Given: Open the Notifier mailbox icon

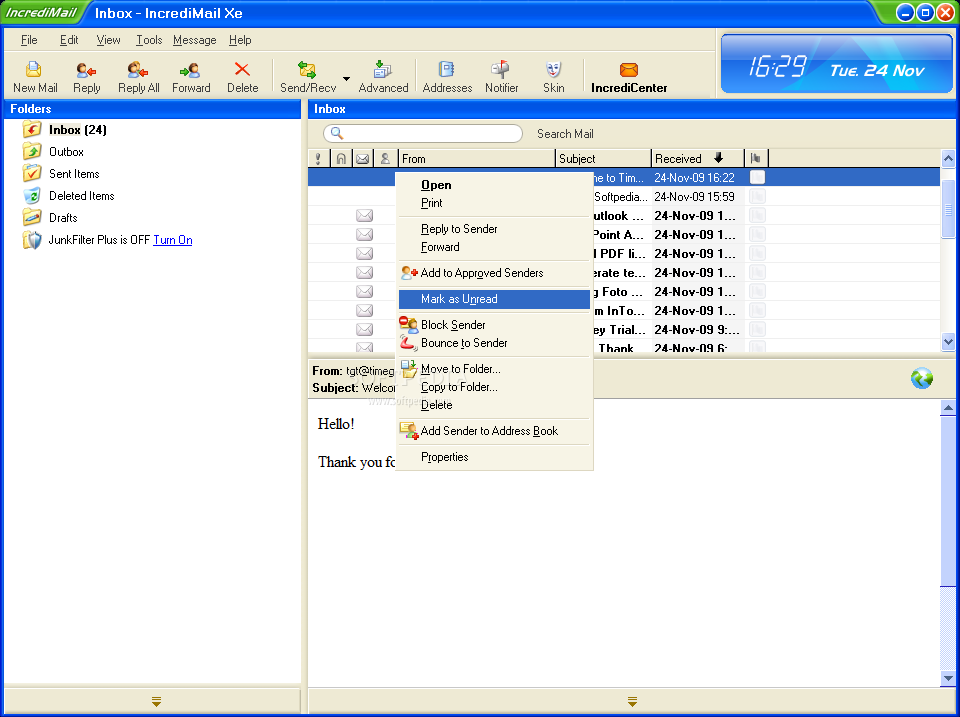Looking at the screenshot, I should click(x=501, y=70).
